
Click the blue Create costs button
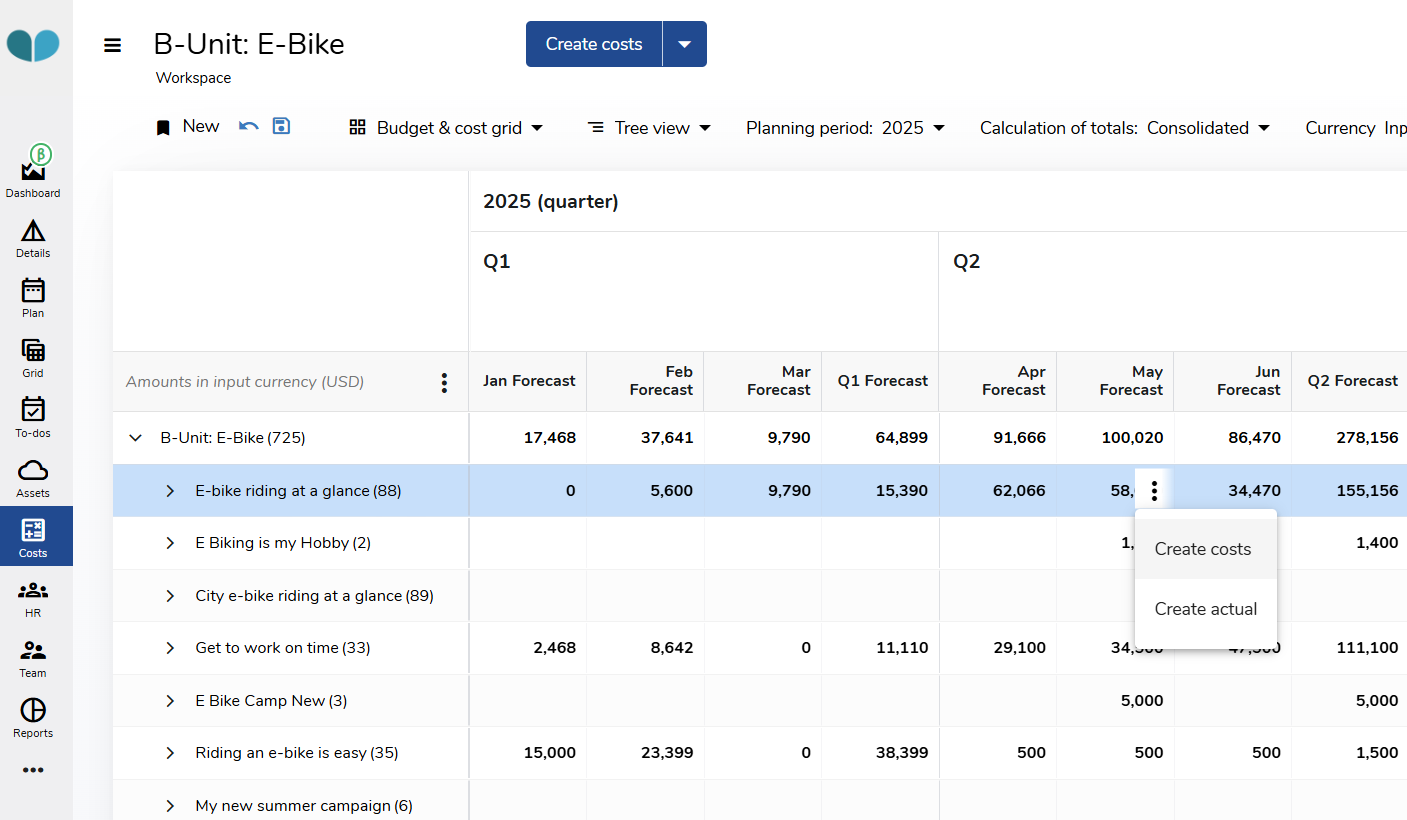[594, 44]
